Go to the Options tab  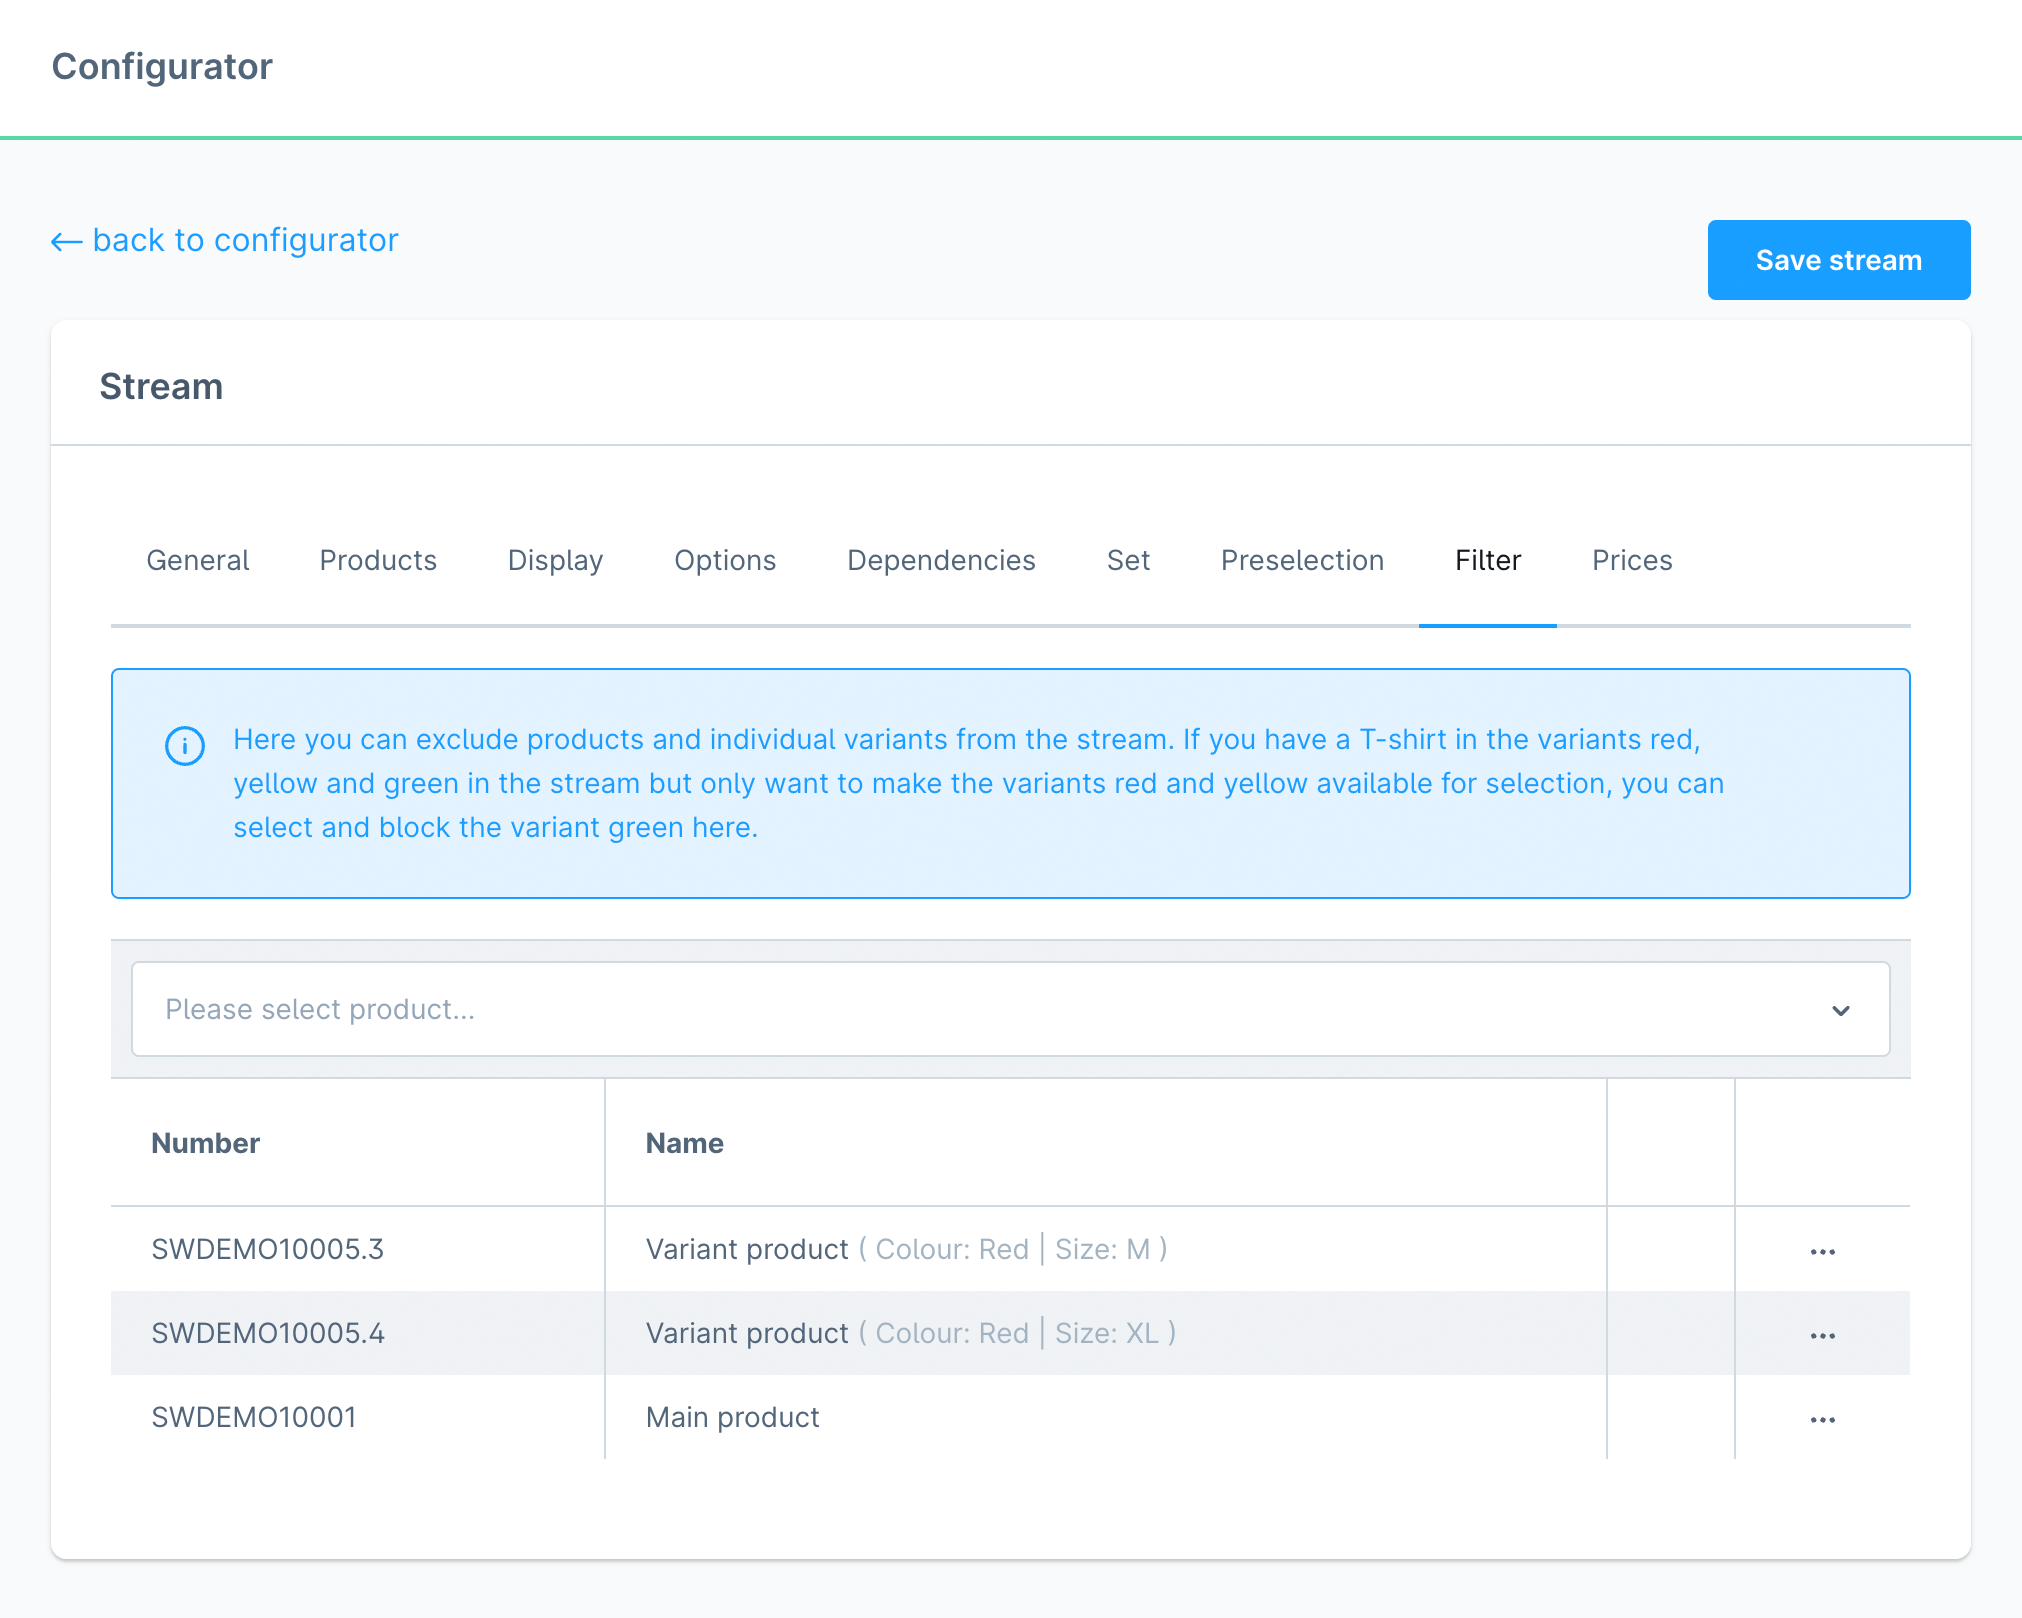(725, 560)
